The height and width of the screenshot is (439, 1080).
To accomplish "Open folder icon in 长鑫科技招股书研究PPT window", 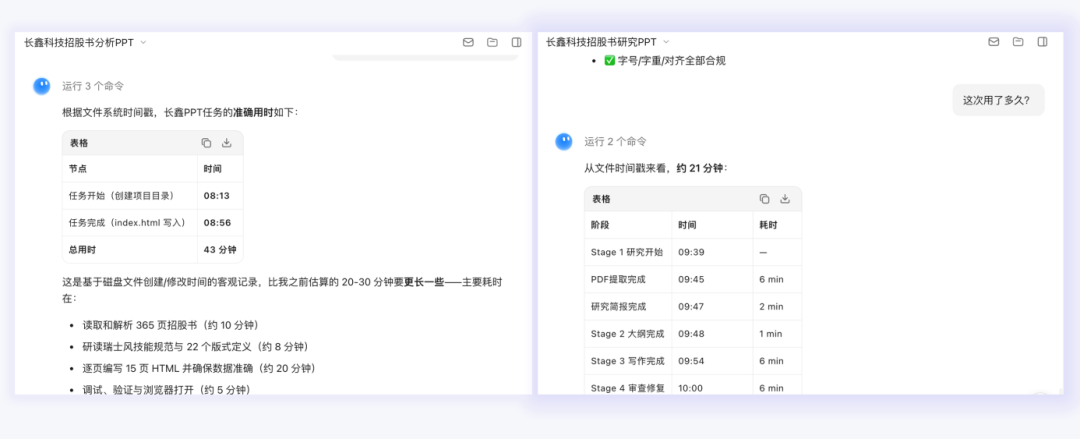I will pos(1018,42).
